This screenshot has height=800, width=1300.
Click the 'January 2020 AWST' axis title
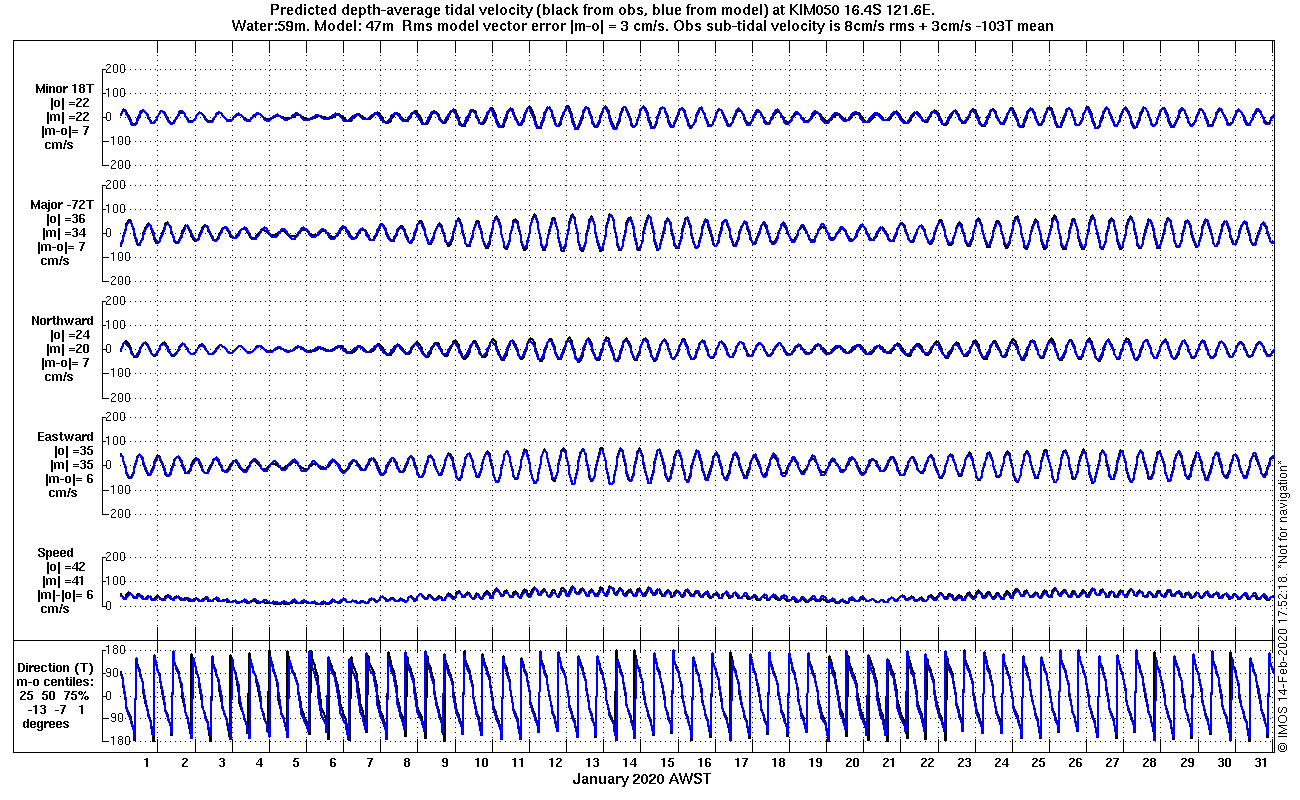pos(642,779)
